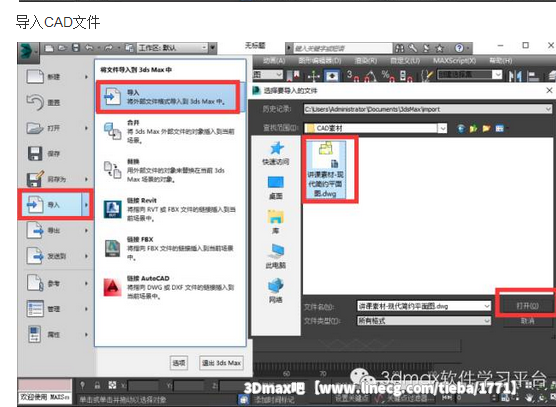Viewport: 556px width, 407px height.
Task: Select 打开 in the application menu
Action: [x=56, y=128]
